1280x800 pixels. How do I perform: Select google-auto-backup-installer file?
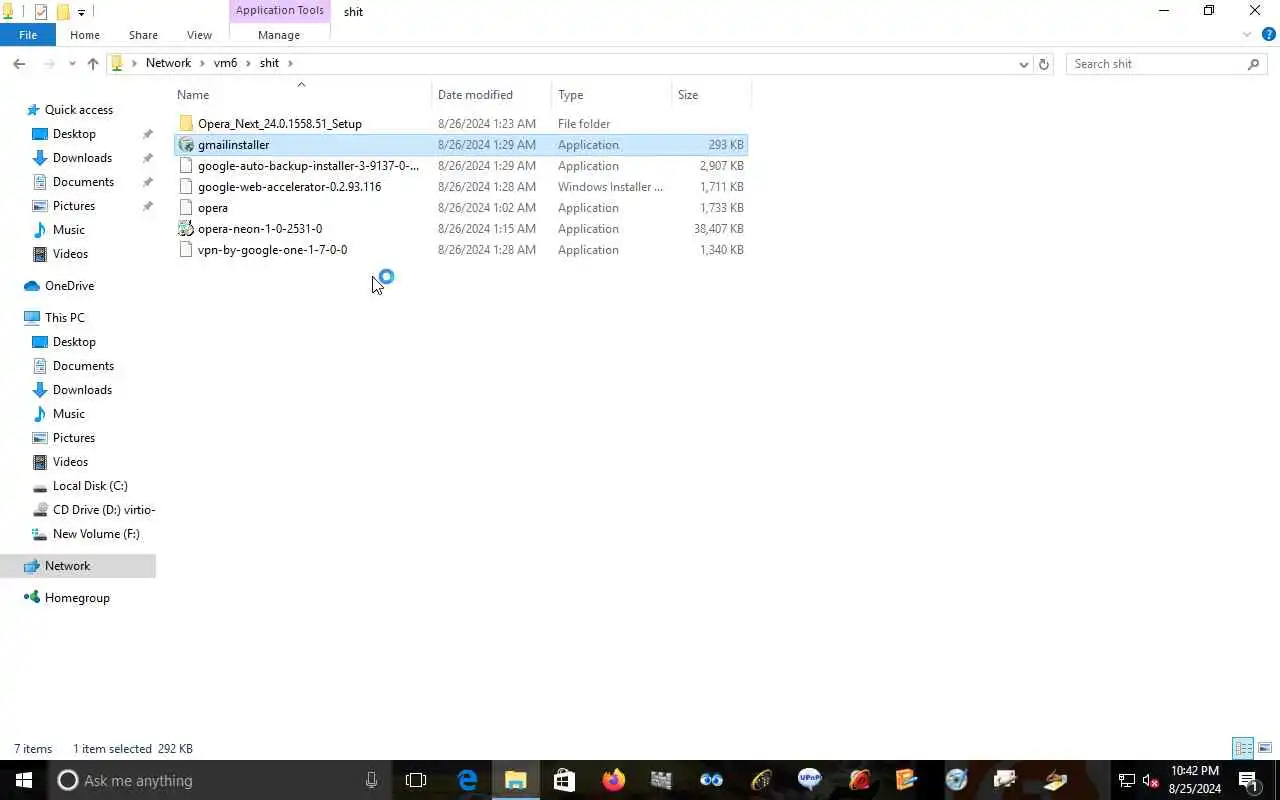(308, 166)
